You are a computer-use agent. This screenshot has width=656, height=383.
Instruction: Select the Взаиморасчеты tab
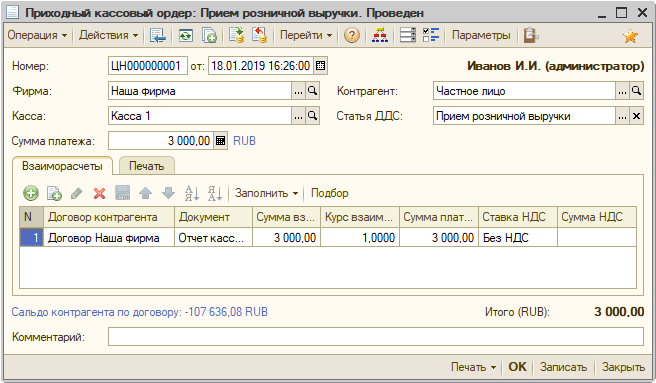coord(62,166)
